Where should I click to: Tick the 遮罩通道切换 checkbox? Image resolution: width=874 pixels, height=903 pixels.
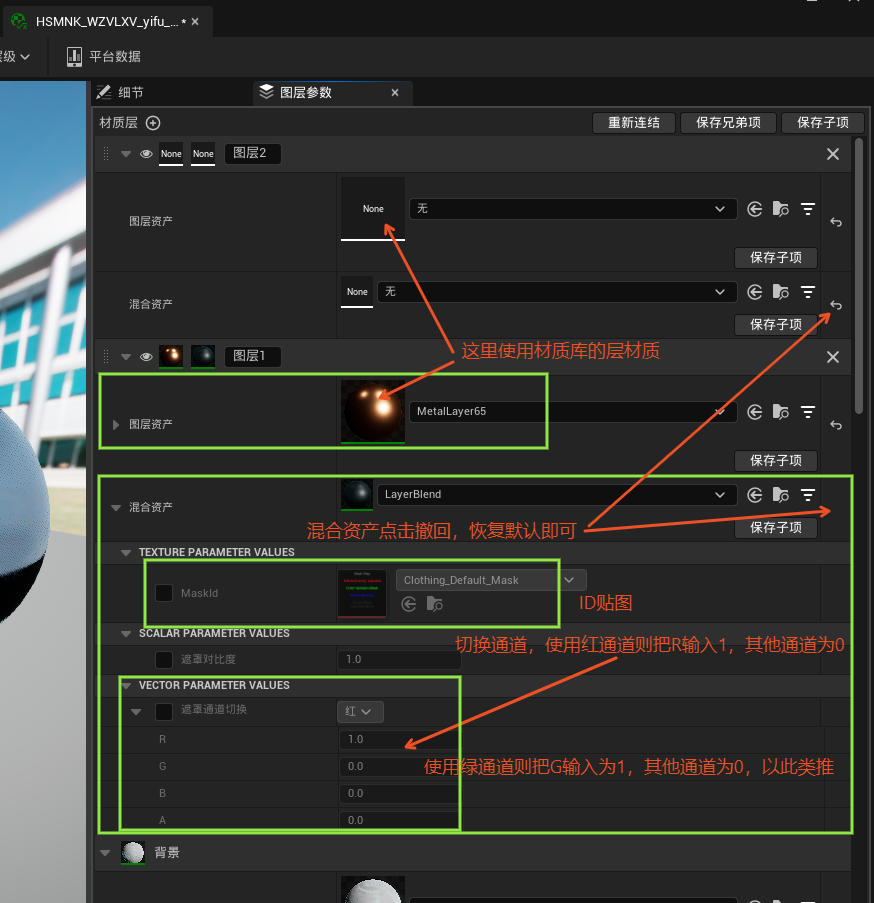(x=164, y=711)
